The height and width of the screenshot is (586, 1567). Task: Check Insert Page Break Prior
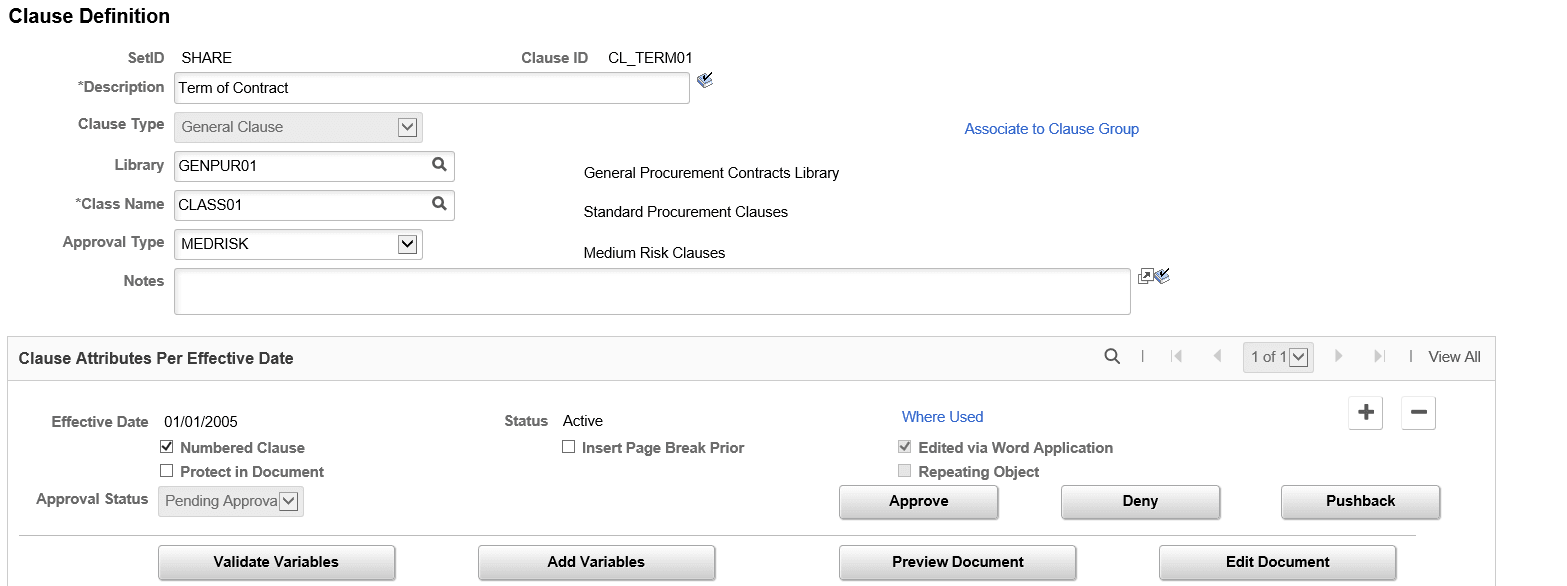[568, 447]
